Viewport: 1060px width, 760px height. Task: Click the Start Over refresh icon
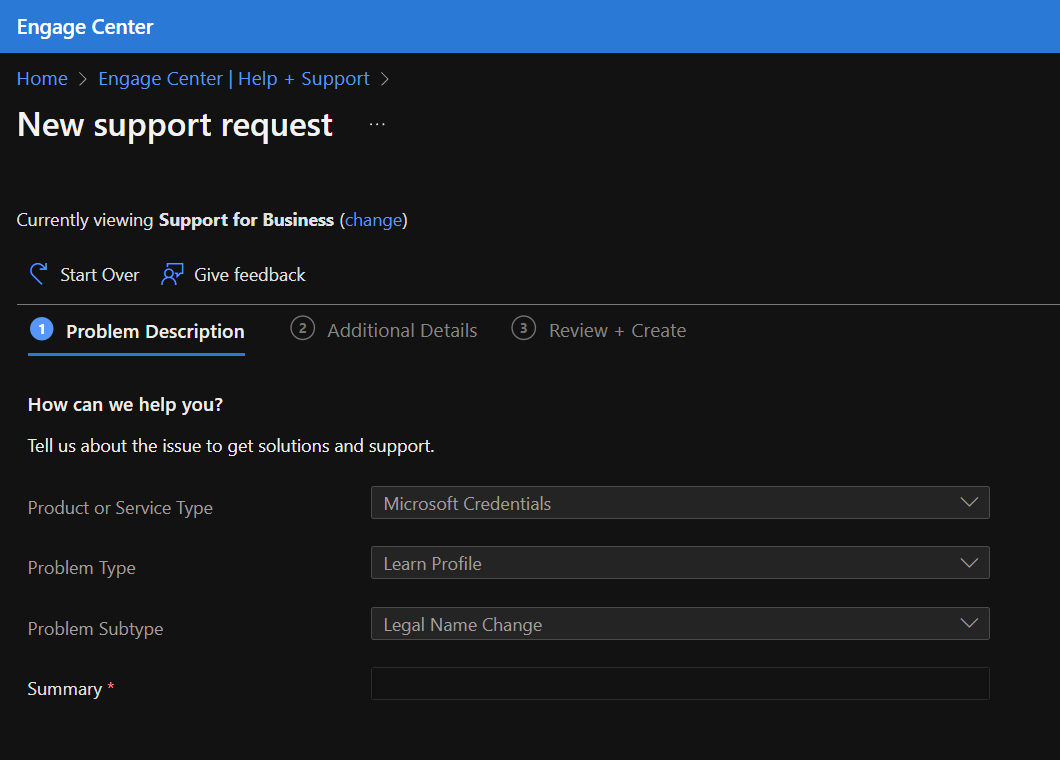coord(39,274)
